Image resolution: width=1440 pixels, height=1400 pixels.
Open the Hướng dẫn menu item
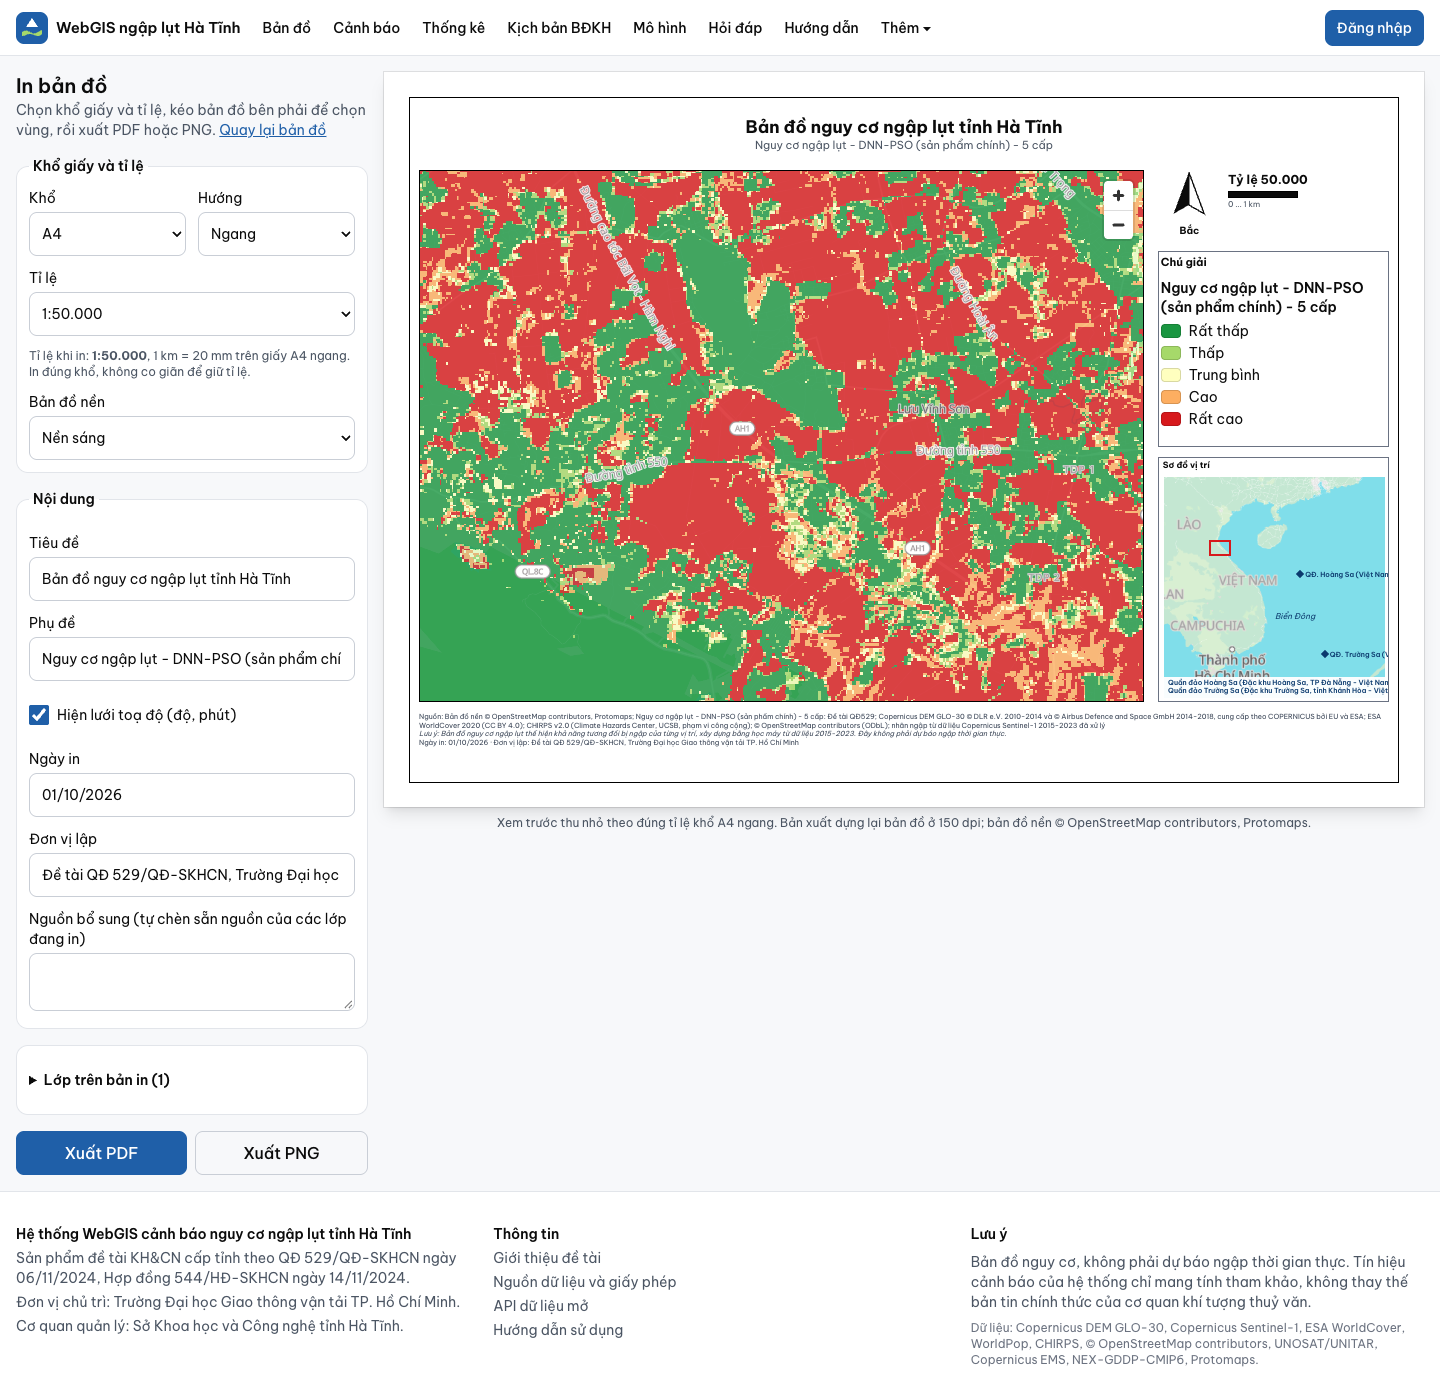tap(821, 28)
